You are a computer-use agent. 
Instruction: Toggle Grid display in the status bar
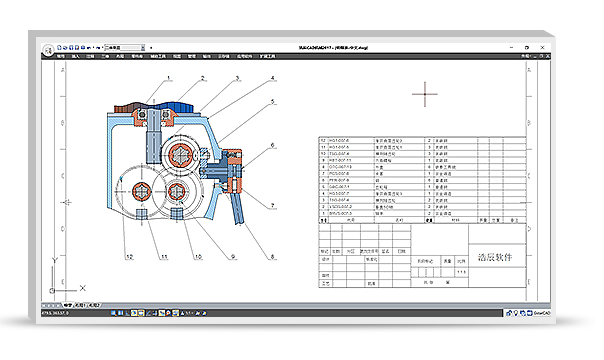(120, 313)
